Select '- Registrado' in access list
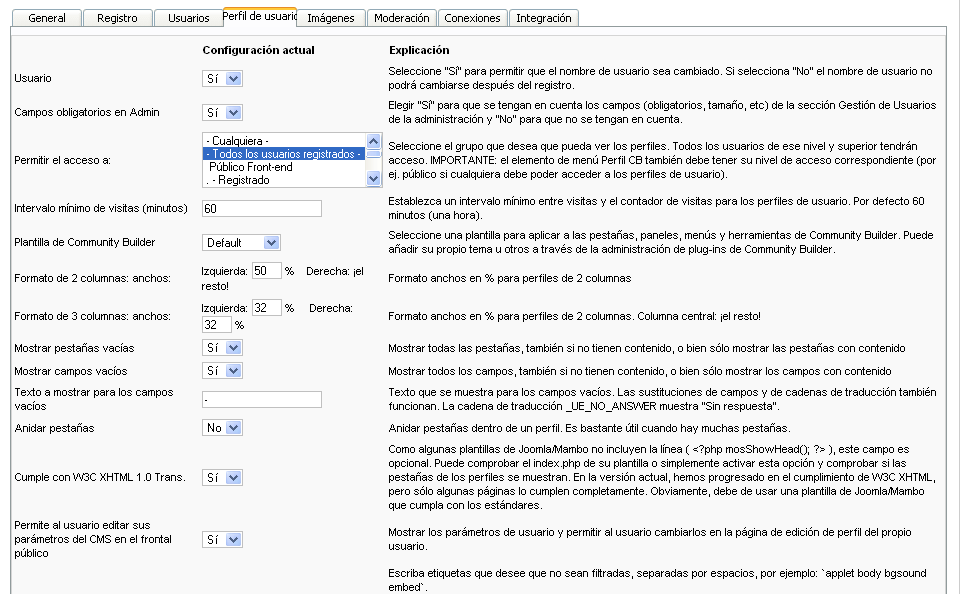 (285, 179)
